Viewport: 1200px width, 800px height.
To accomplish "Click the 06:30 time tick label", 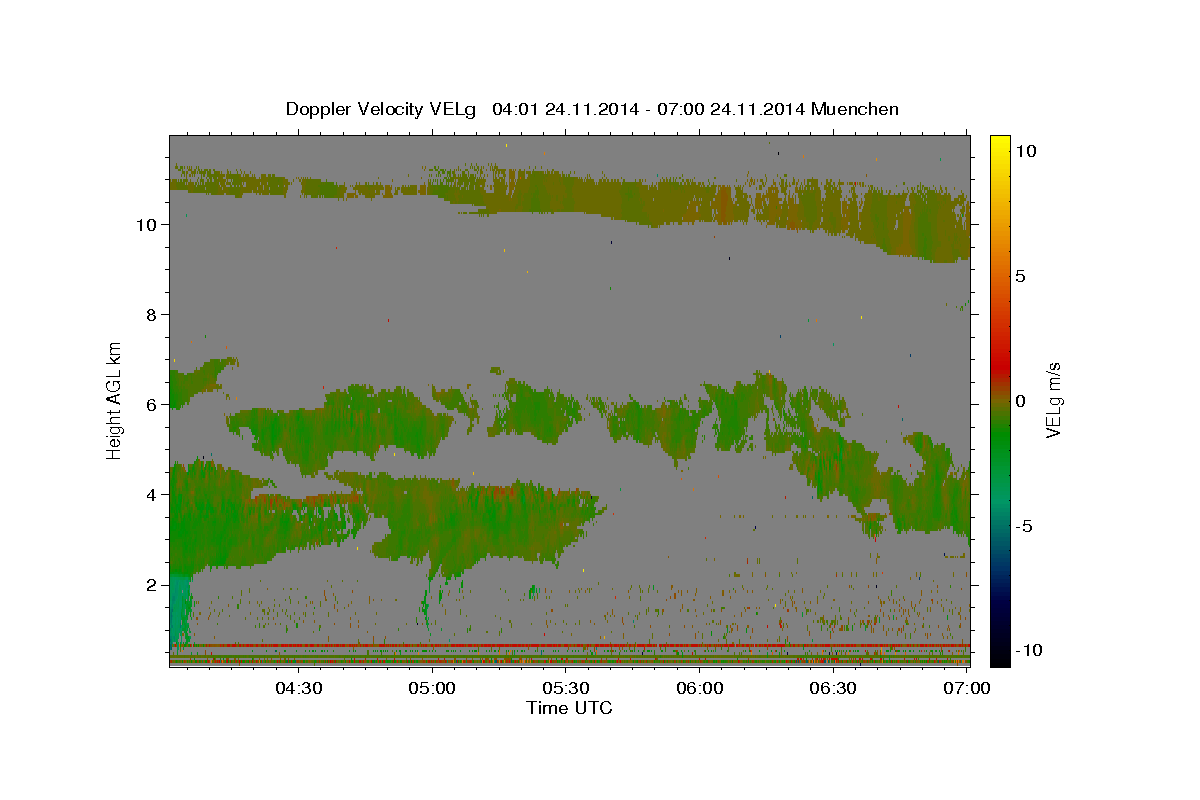I will pos(832,688).
